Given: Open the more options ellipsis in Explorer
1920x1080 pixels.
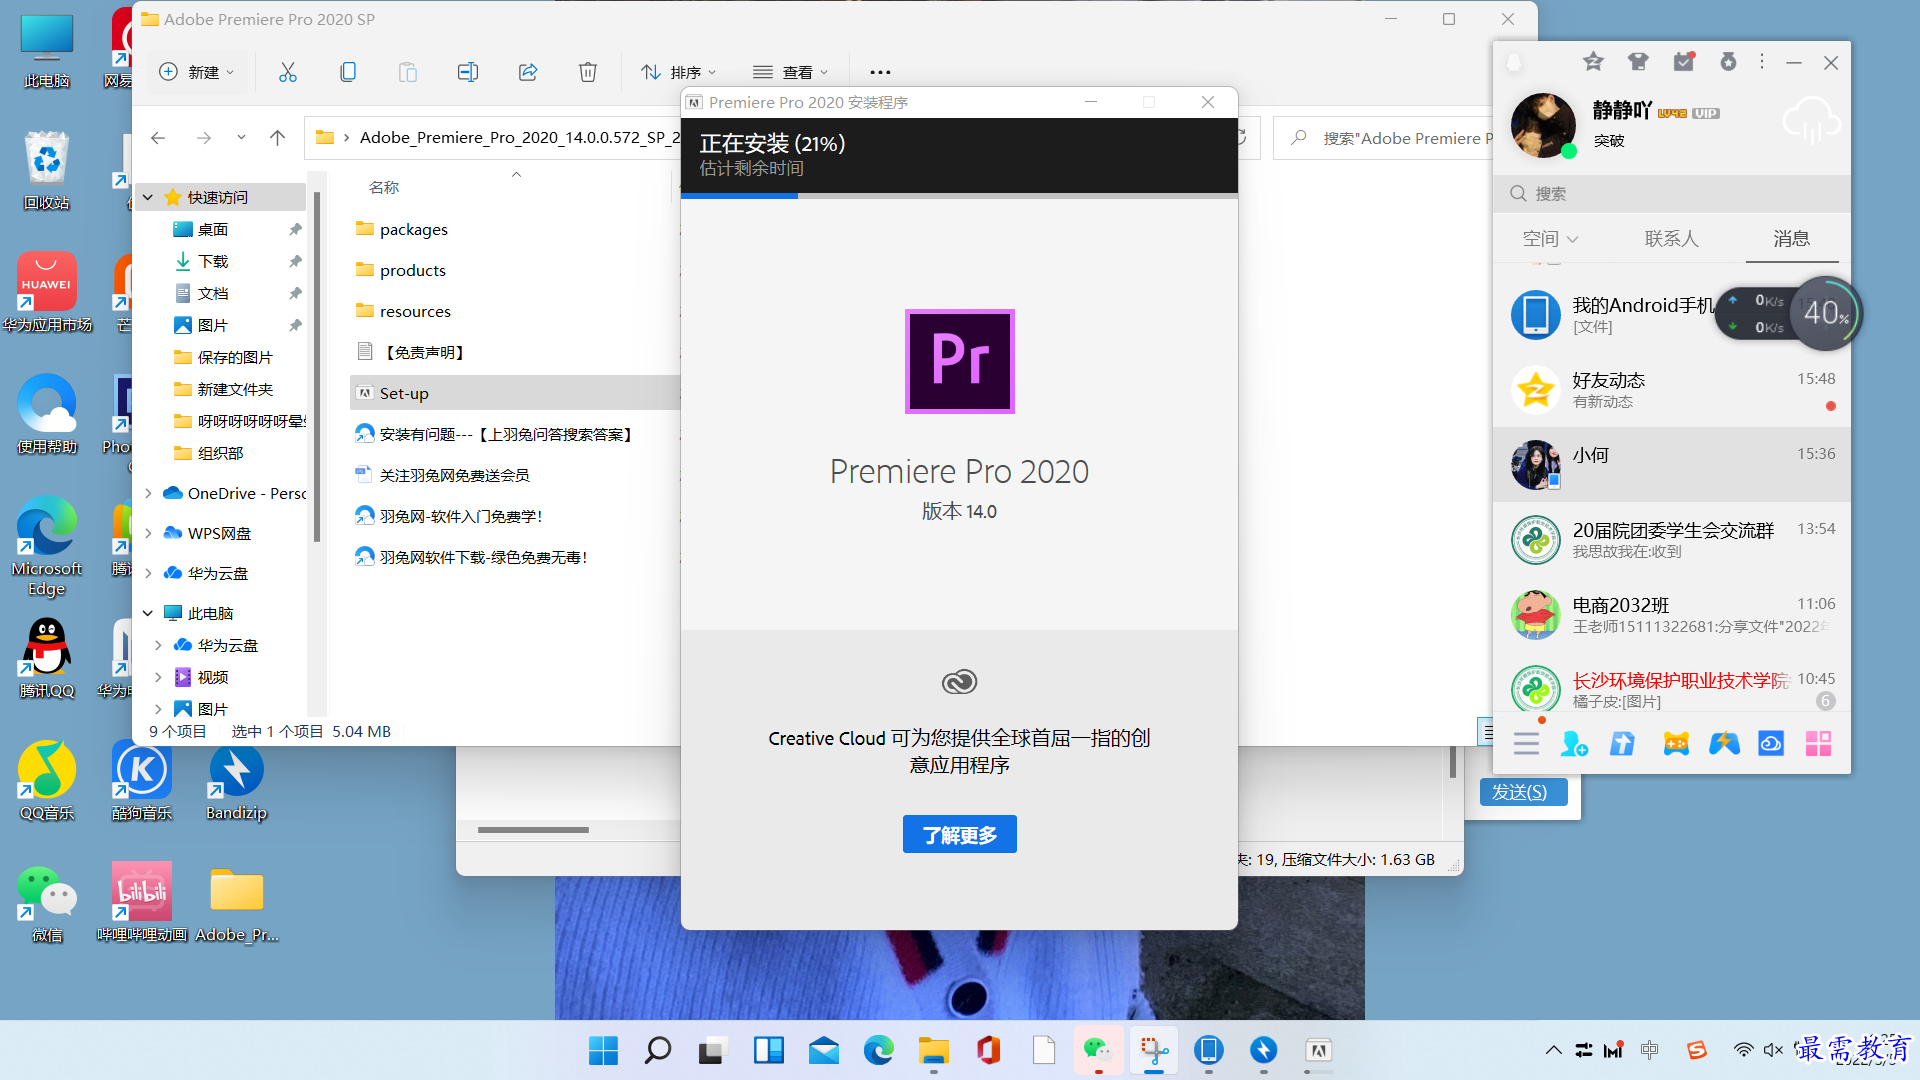Looking at the screenshot, I should [880, 72].
